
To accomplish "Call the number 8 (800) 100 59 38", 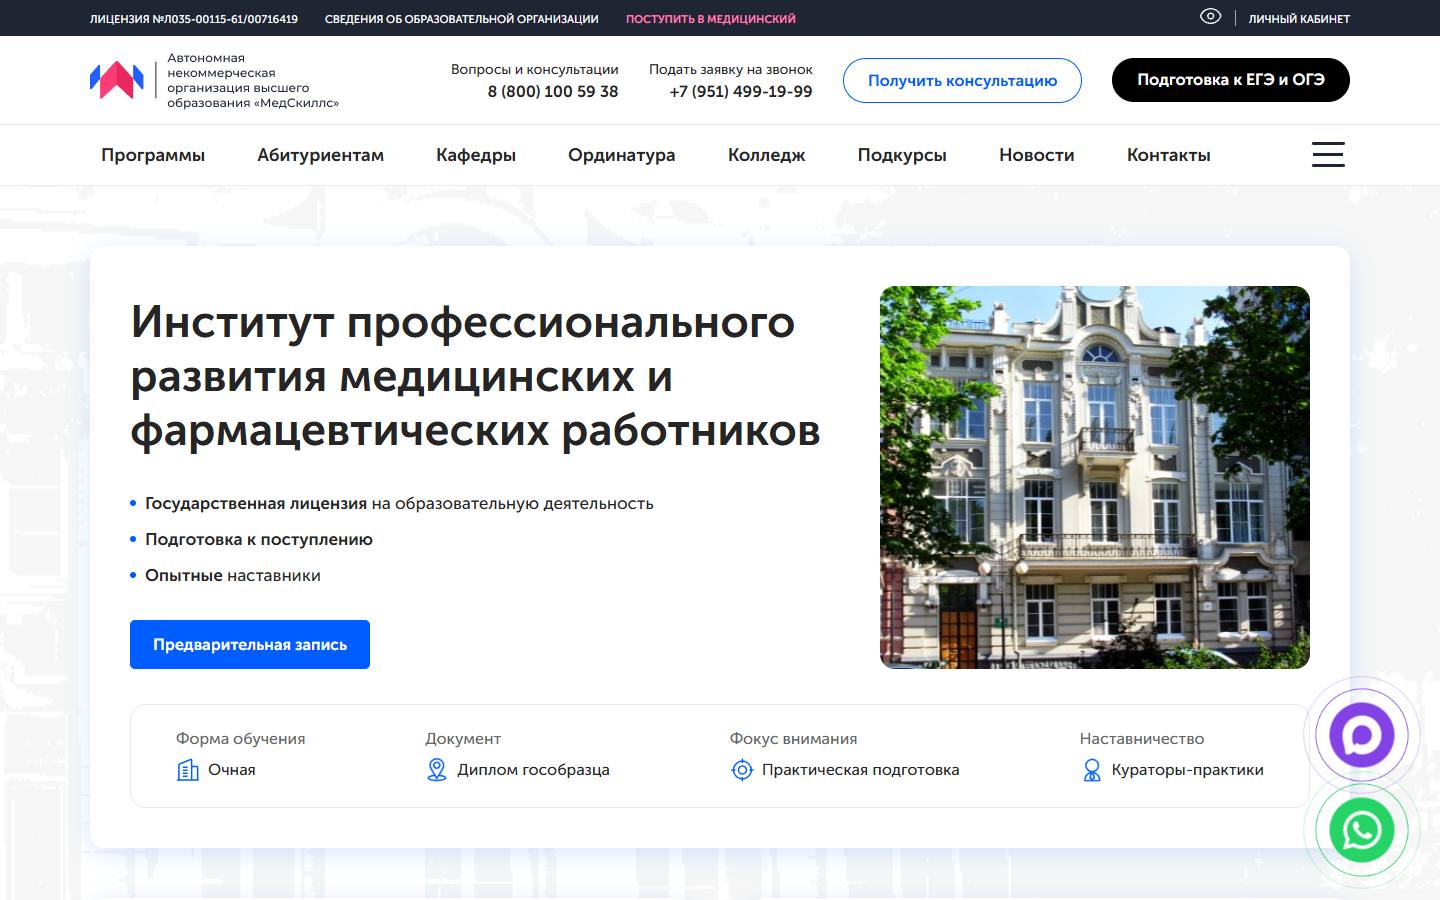I will click(x=553, y=91).
